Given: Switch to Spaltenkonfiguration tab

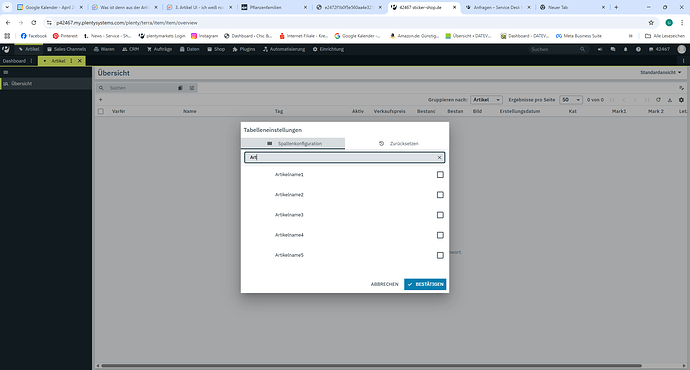Looking at the screenshot, I should click(293, 143).
